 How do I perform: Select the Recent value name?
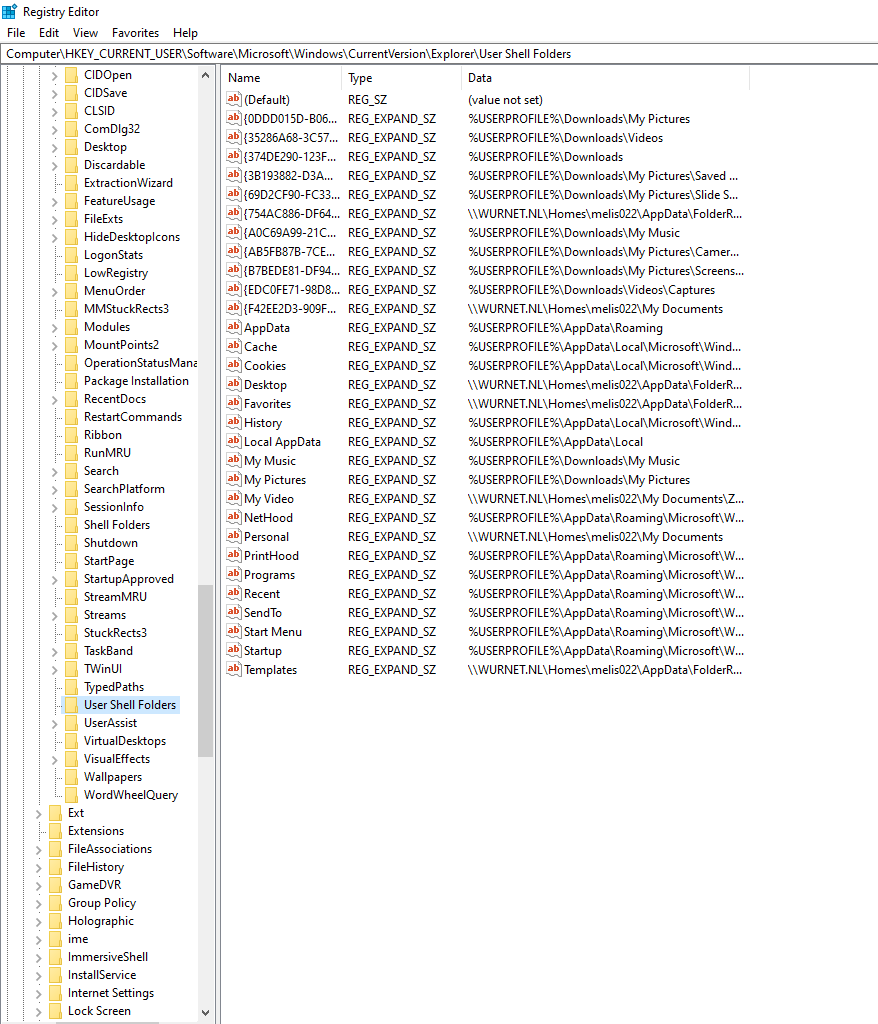(x=262, y=593)
